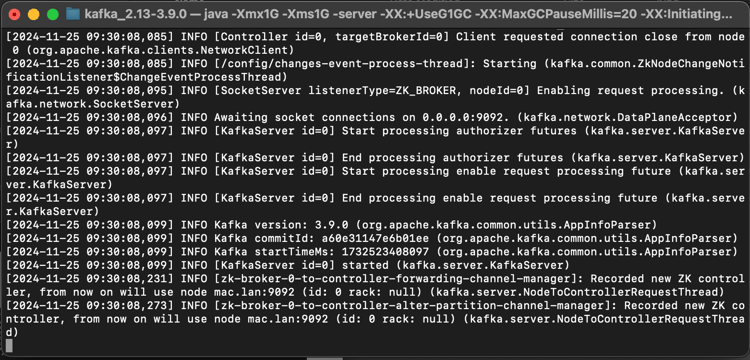The image size is (750, 360).
Task: Click the blinking terminal cursor block
Action: click(x=9, y=345)
